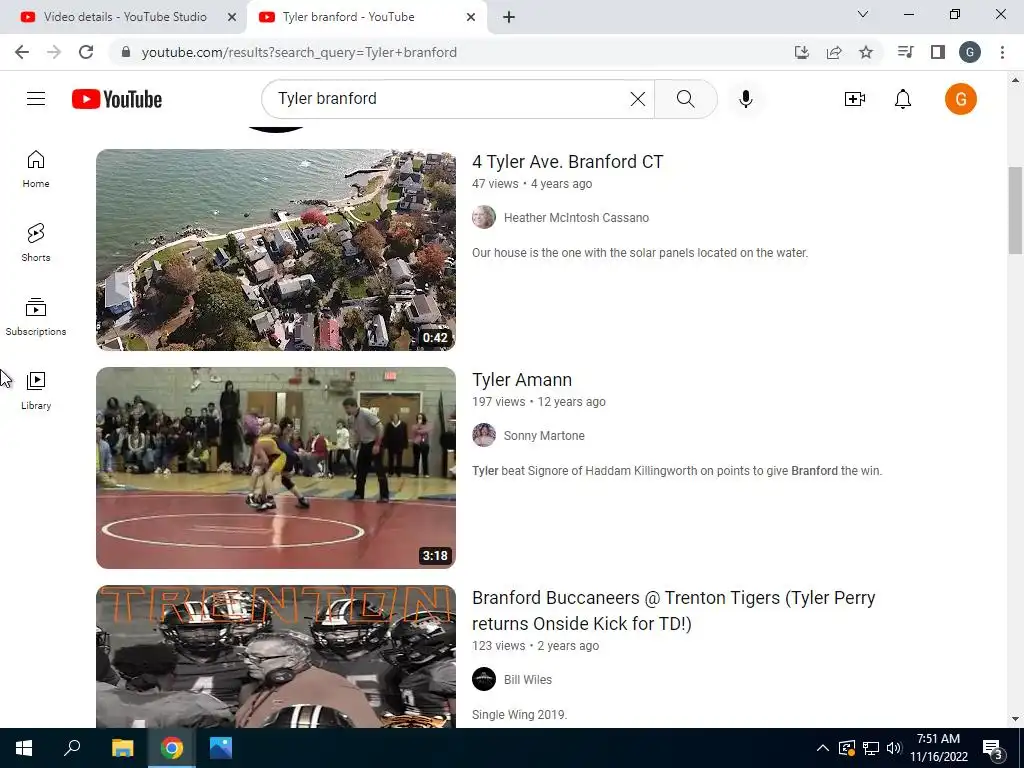1024x768 pixels.
Task: Click 'Tyler beat Signore of Haddam Killingworth' description
Action: pos(677,471)
